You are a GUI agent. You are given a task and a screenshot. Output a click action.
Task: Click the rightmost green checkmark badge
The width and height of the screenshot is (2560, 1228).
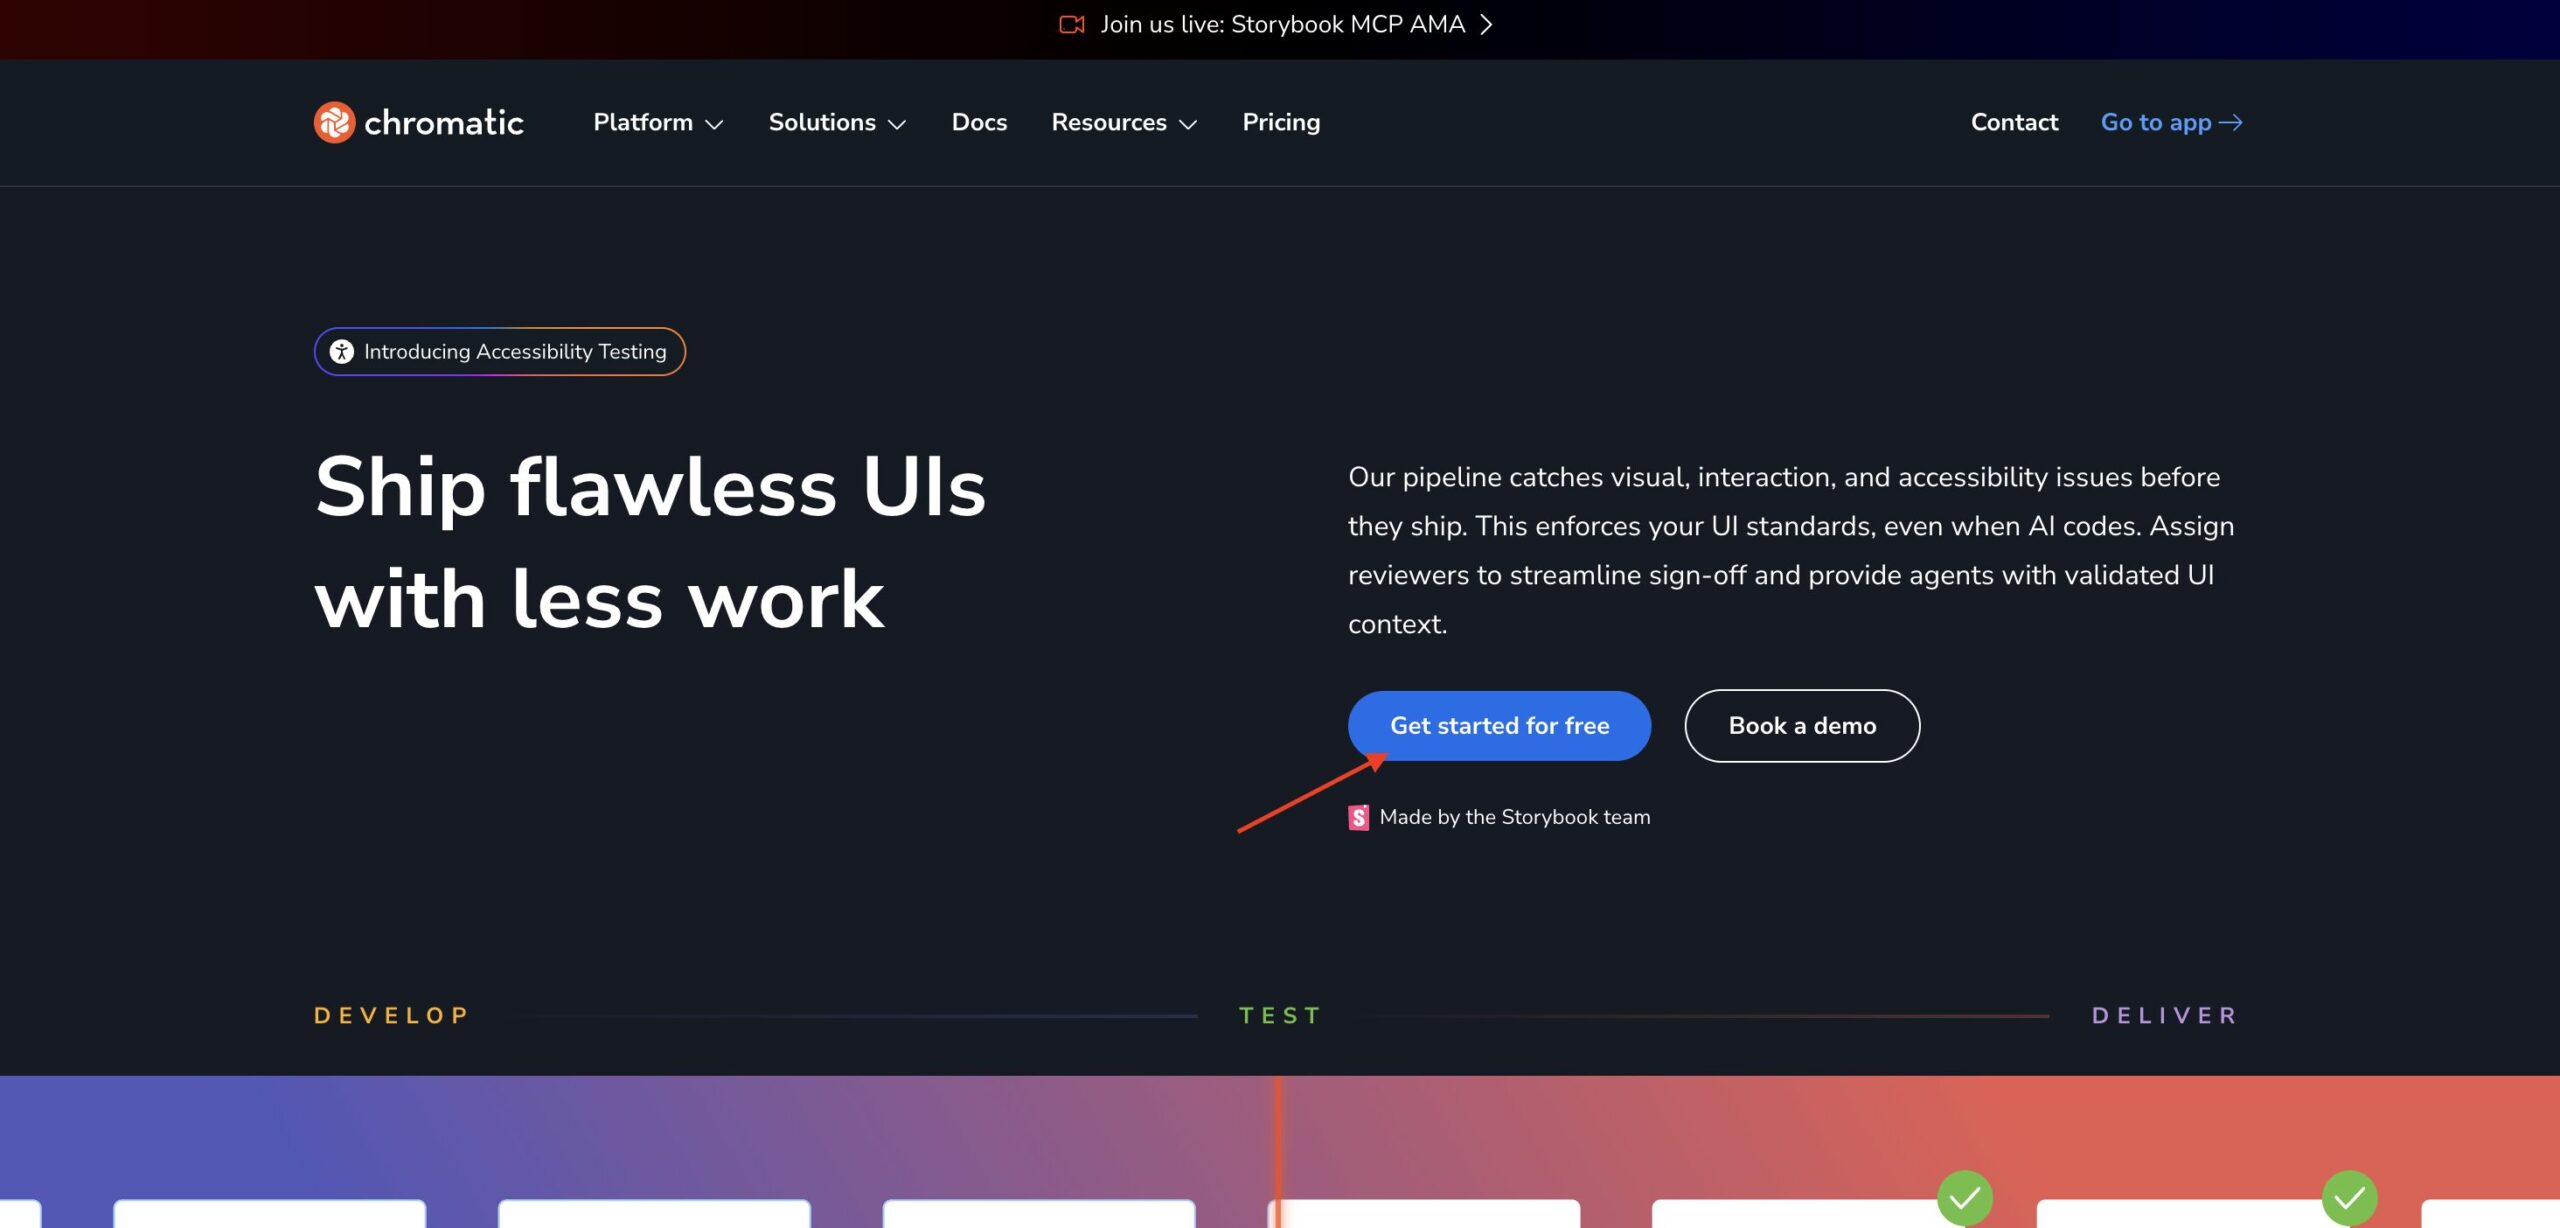pos(2349,1197)
